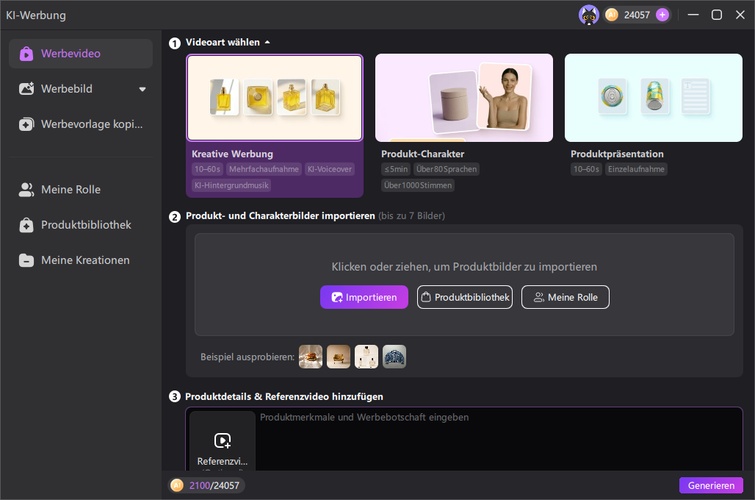The height and width of the screenshot is (500, 755).
Task: Click the Über 1000 Stimmen tag
Action: [418, 185]
